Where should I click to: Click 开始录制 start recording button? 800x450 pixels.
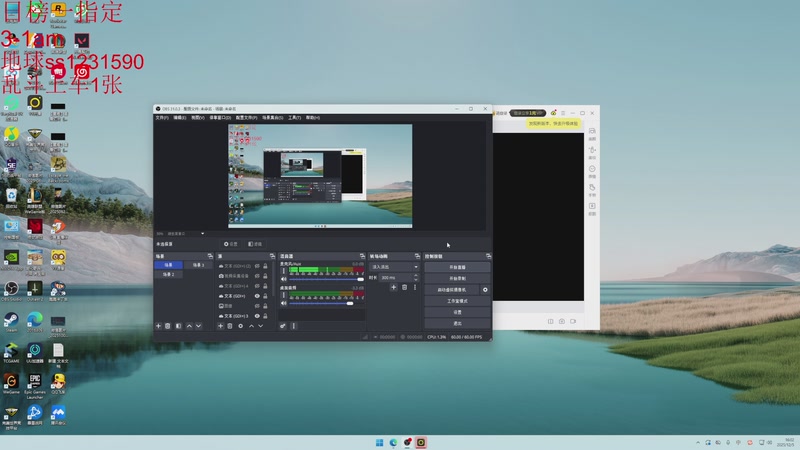tap(457, 279)
